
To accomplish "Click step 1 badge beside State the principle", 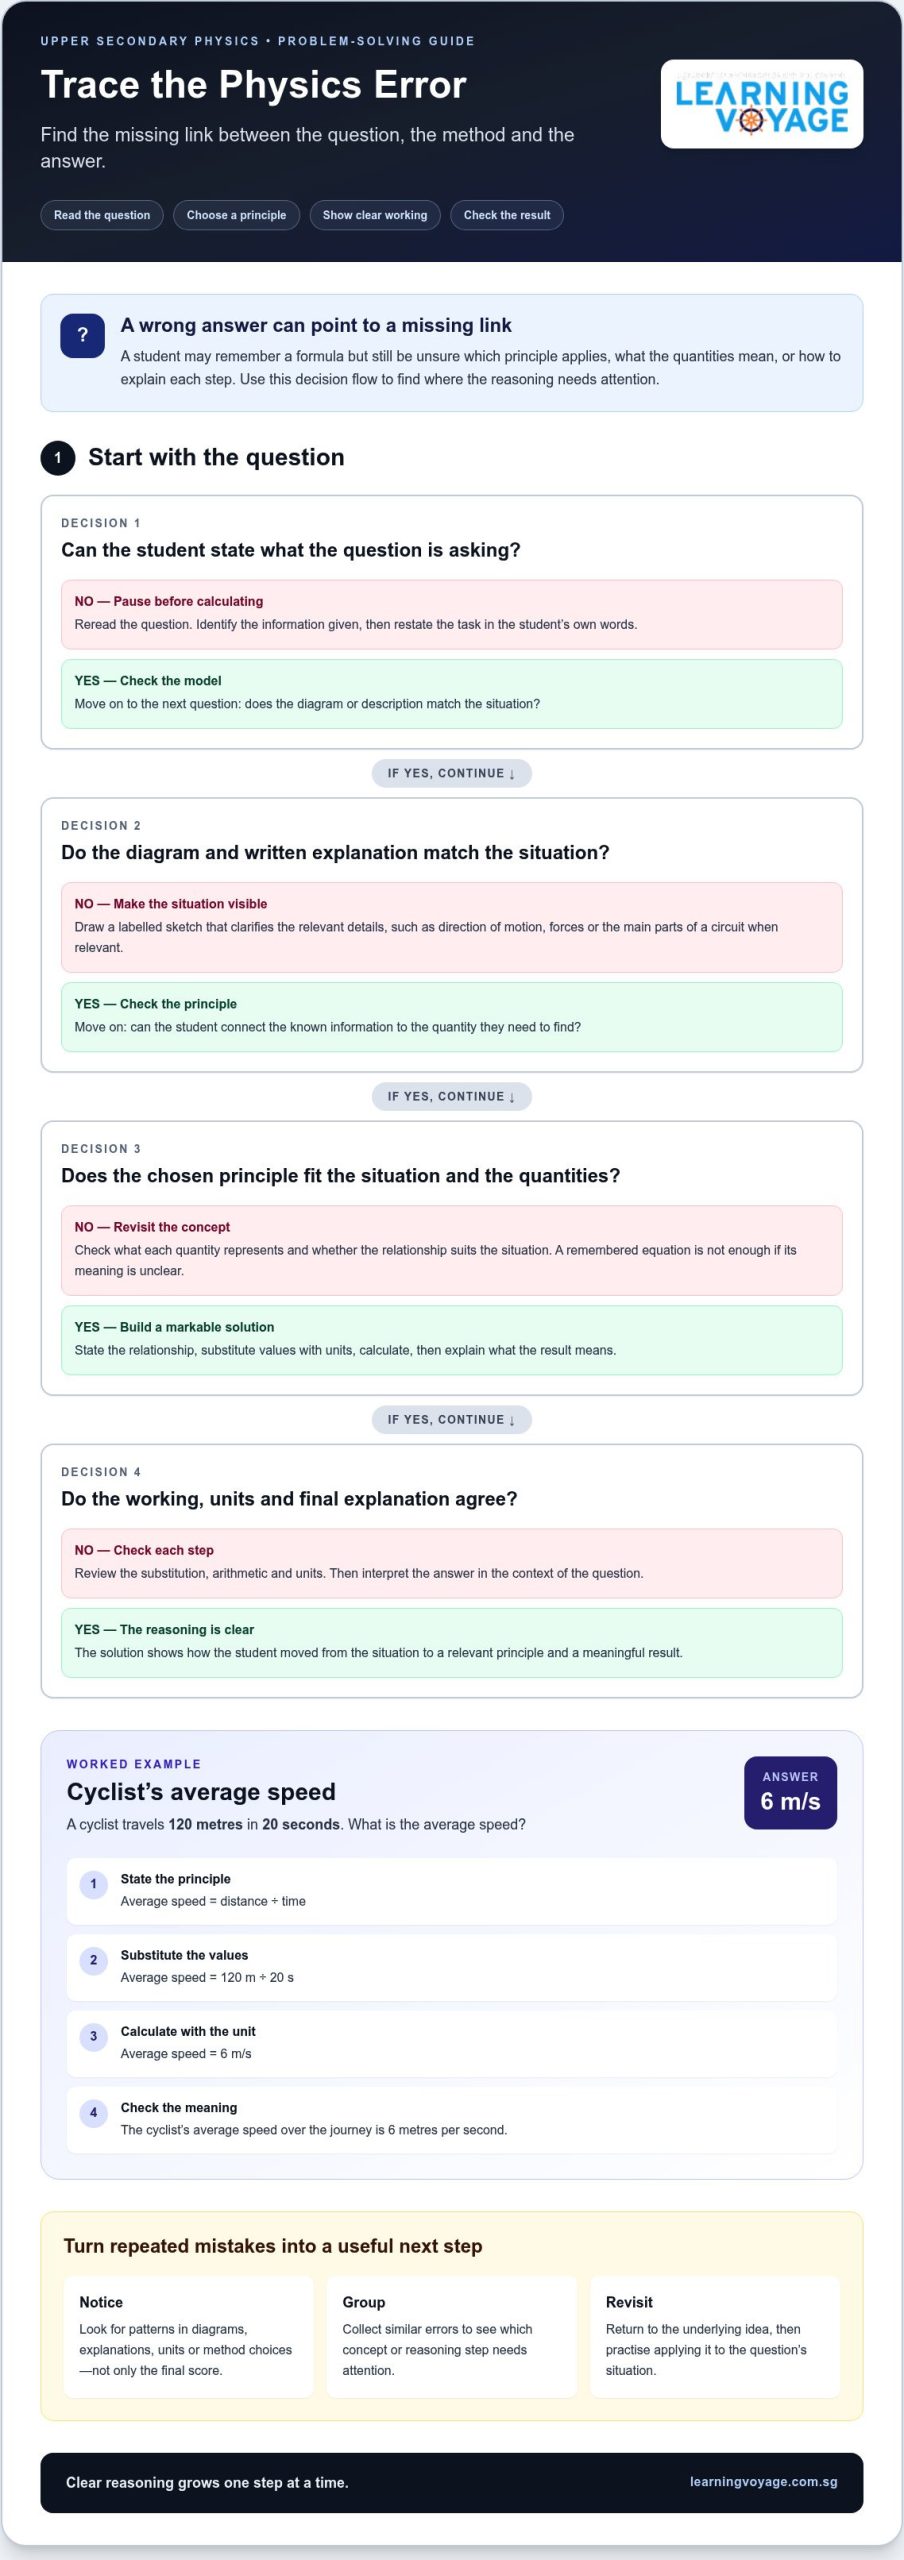I will point(94,1884).
